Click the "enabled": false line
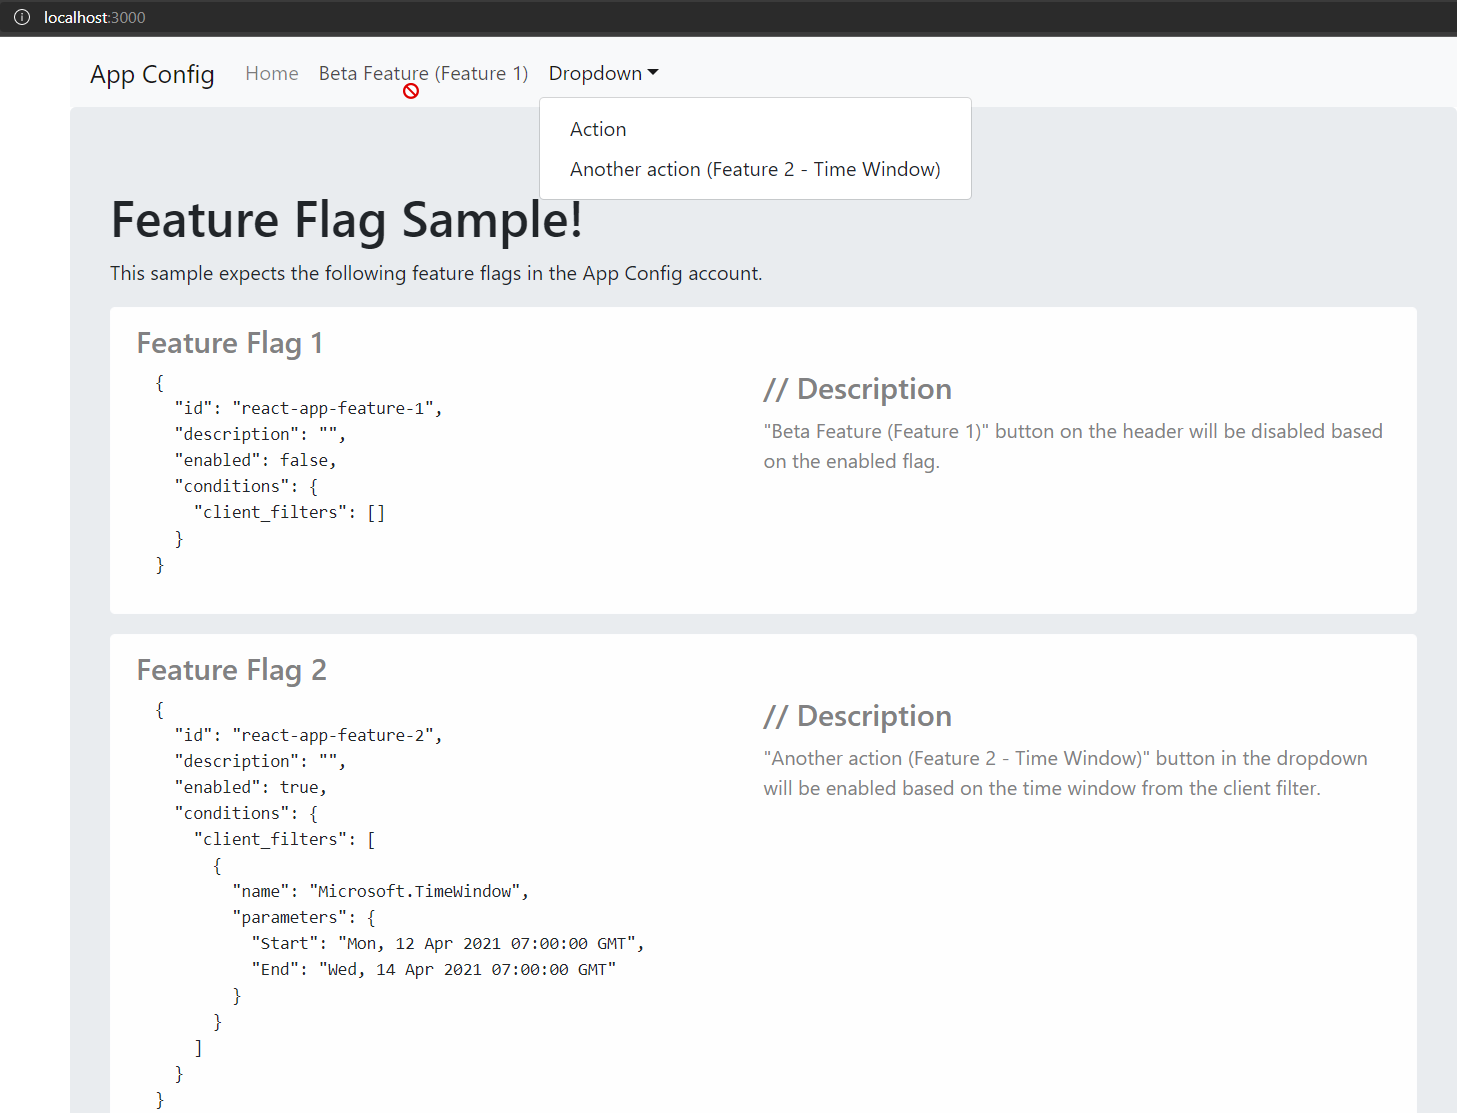This screenshot has width=1457, height=1113. [256, 460]
